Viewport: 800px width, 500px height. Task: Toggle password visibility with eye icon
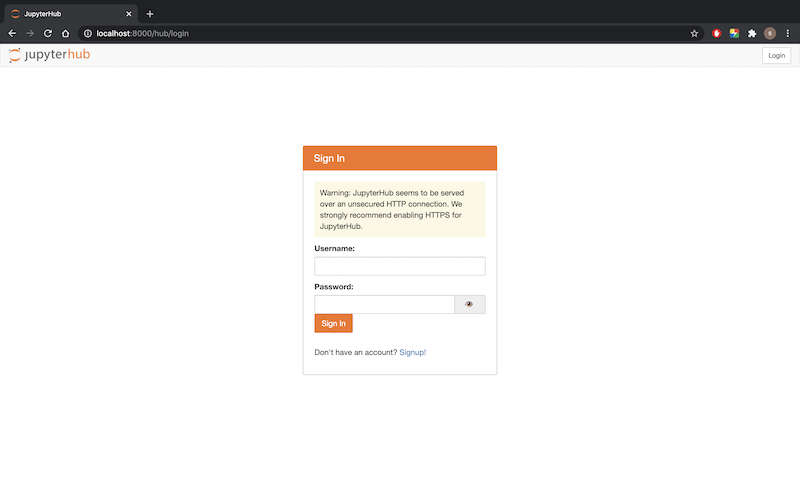tap(469, 305)
